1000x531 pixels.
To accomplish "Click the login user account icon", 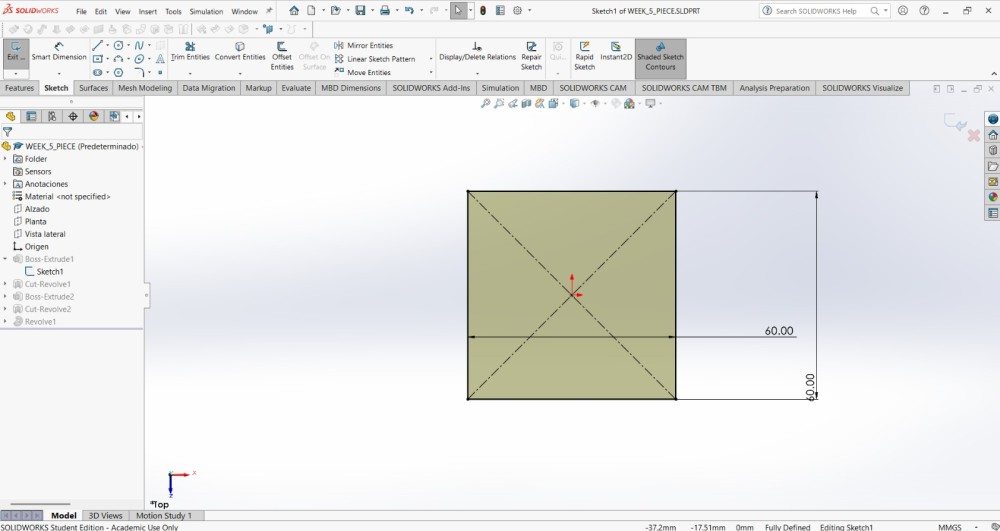I will pyautogui.click(x=902, y=11).
